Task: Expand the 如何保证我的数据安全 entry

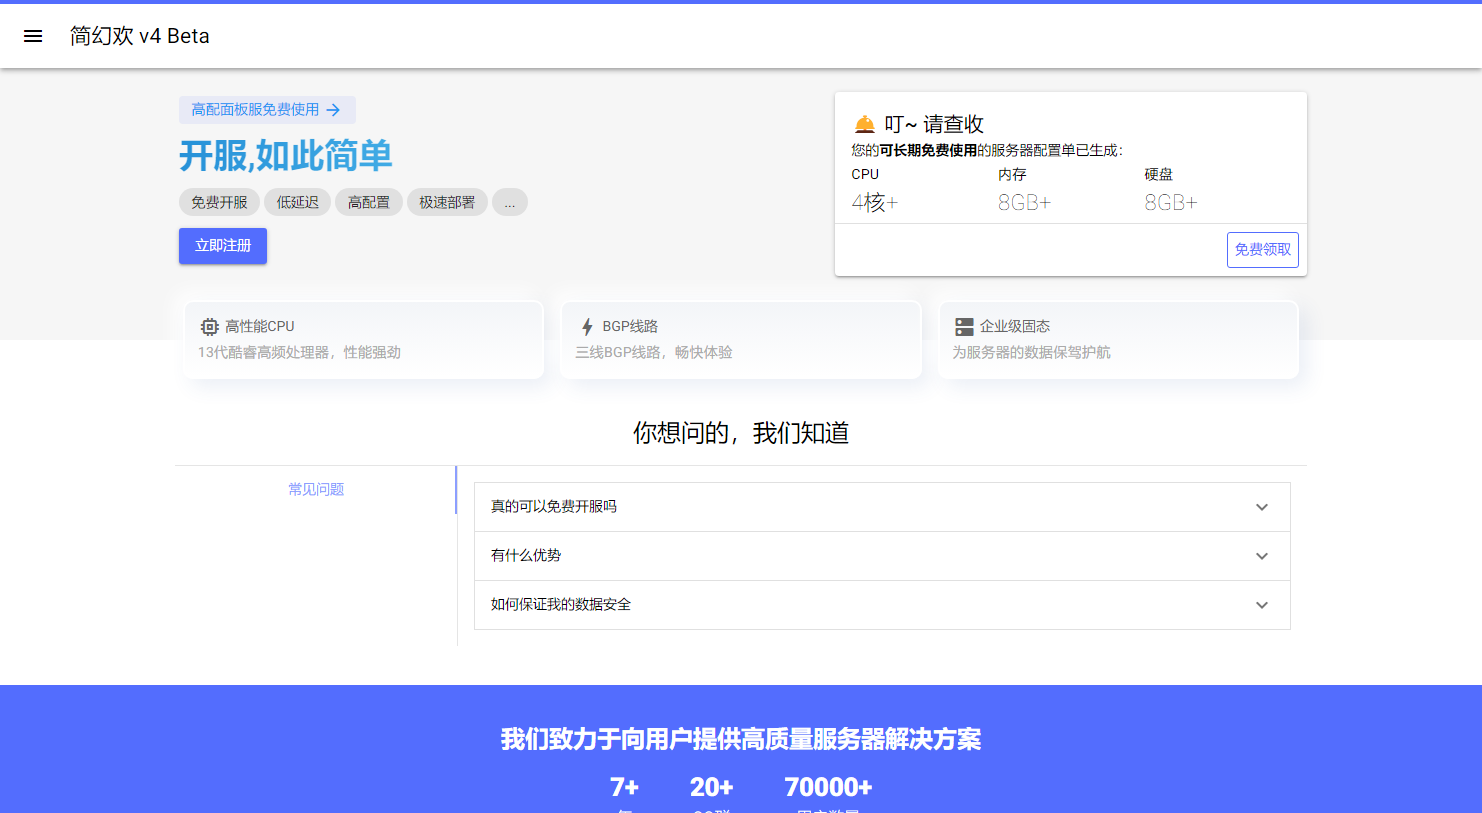Action: (881, 605)
